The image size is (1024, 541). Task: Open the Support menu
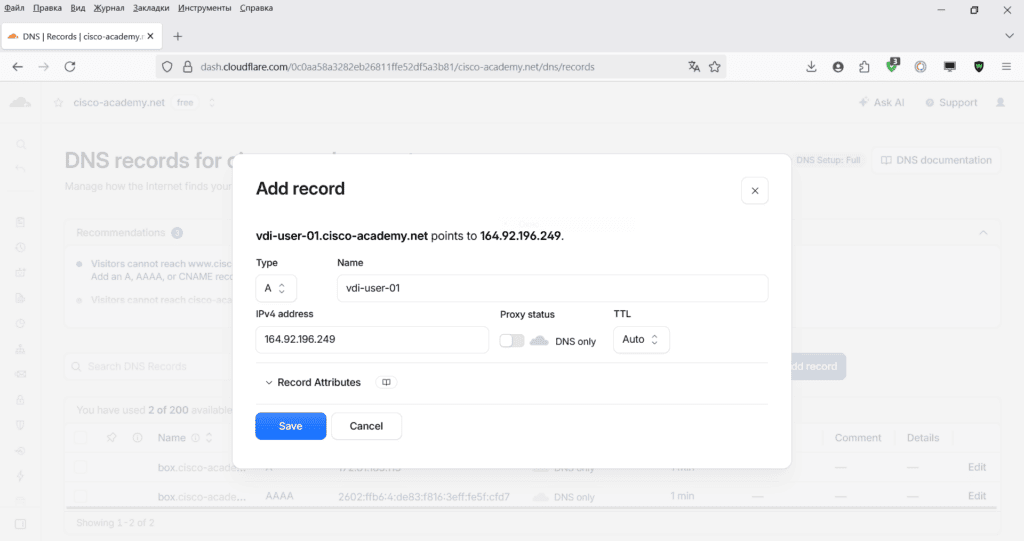(952, 103)
